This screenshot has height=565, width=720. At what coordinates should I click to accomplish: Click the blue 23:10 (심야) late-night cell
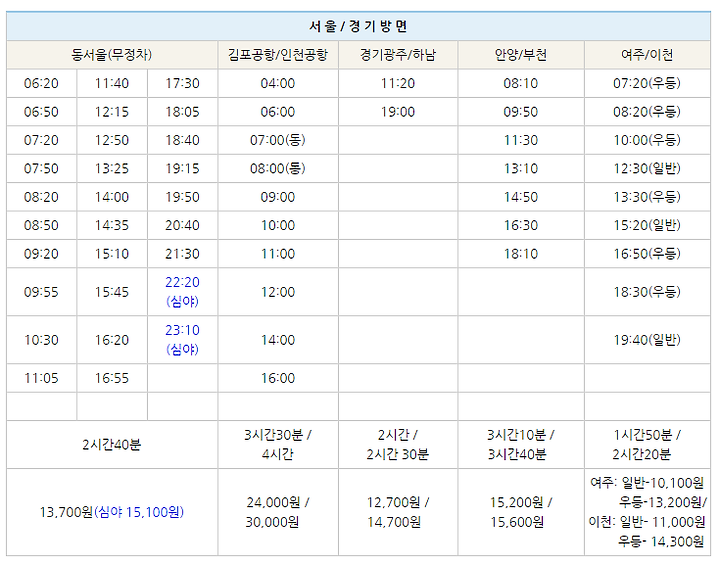point(182,340)
